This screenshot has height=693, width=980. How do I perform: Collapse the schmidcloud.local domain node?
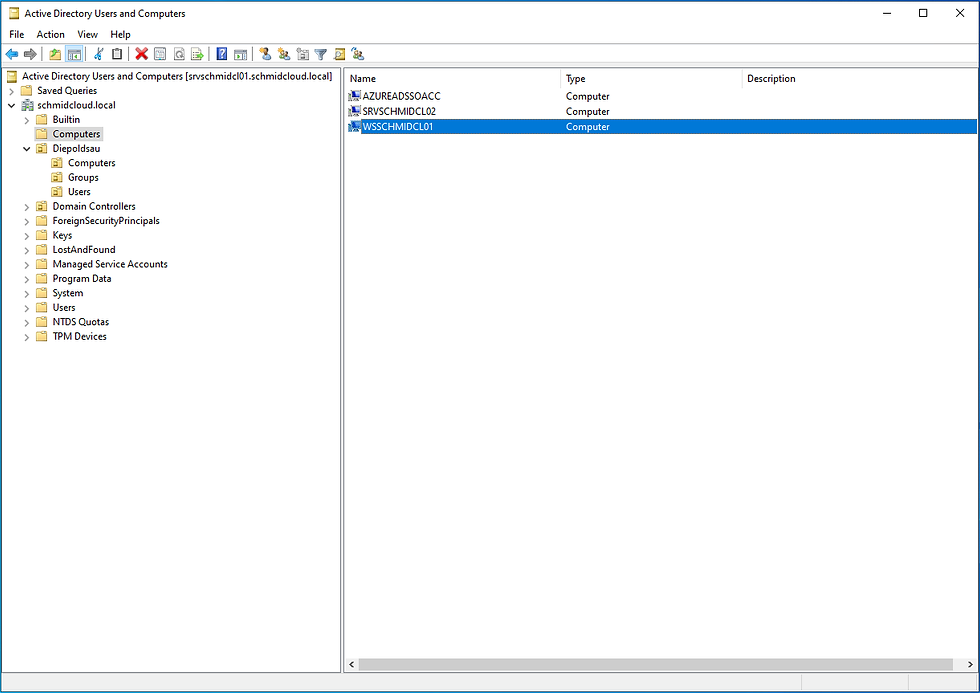[11, 106]
